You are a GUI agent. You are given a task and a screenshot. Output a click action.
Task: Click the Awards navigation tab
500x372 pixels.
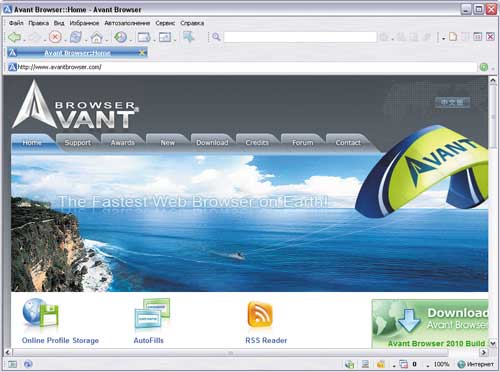tap(123, 143)
